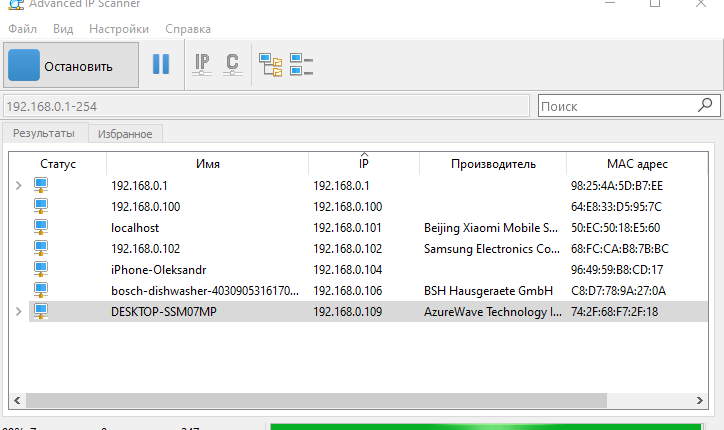Screen dimensions: 724x430
Task: Sort by the Статус column header
Action: (x=58, y=164)
